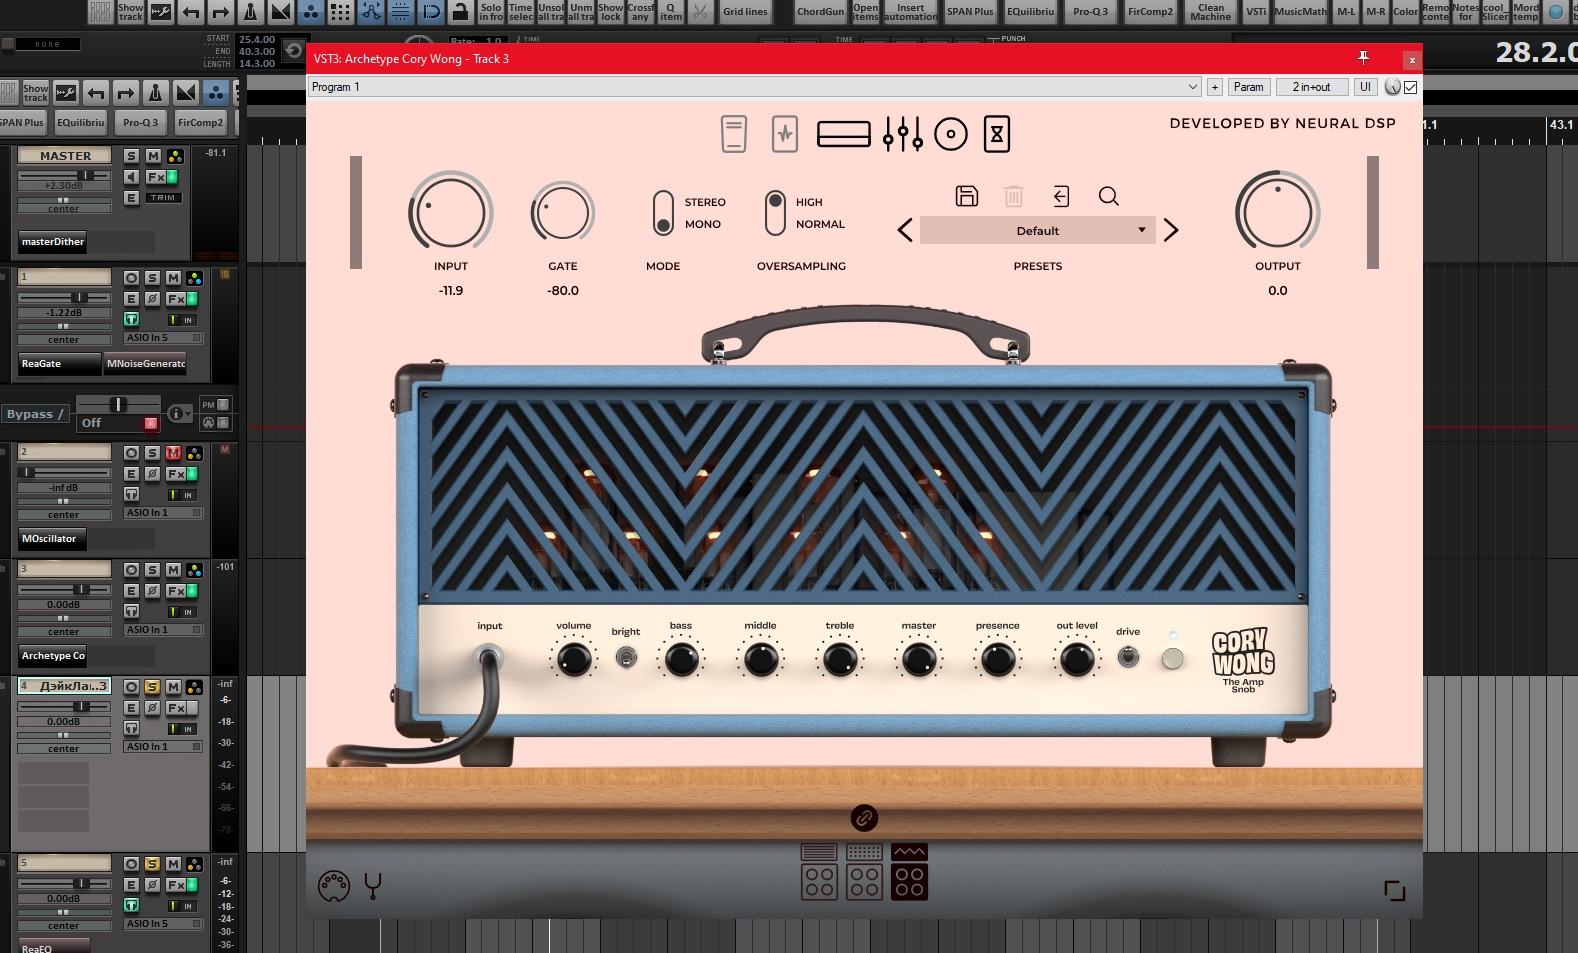Viewport: 1578px width, 953px height.
Task: Open the ReaGate FX on track 1
Action: (59, 364)
